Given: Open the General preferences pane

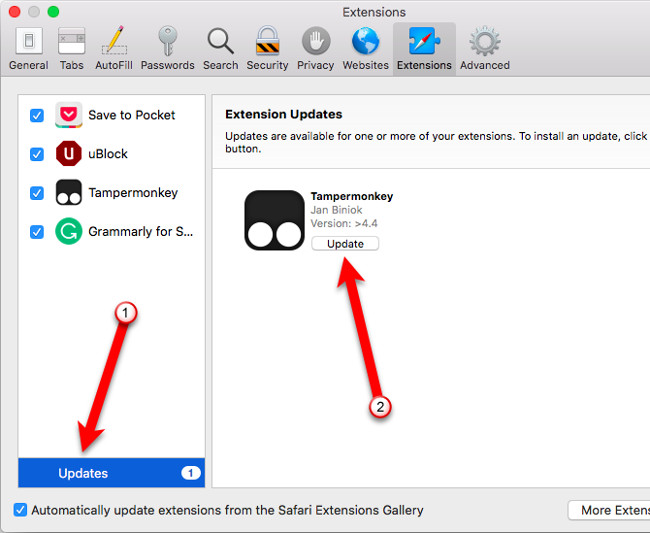Looking at the screenshot, I should pos(29,48).
